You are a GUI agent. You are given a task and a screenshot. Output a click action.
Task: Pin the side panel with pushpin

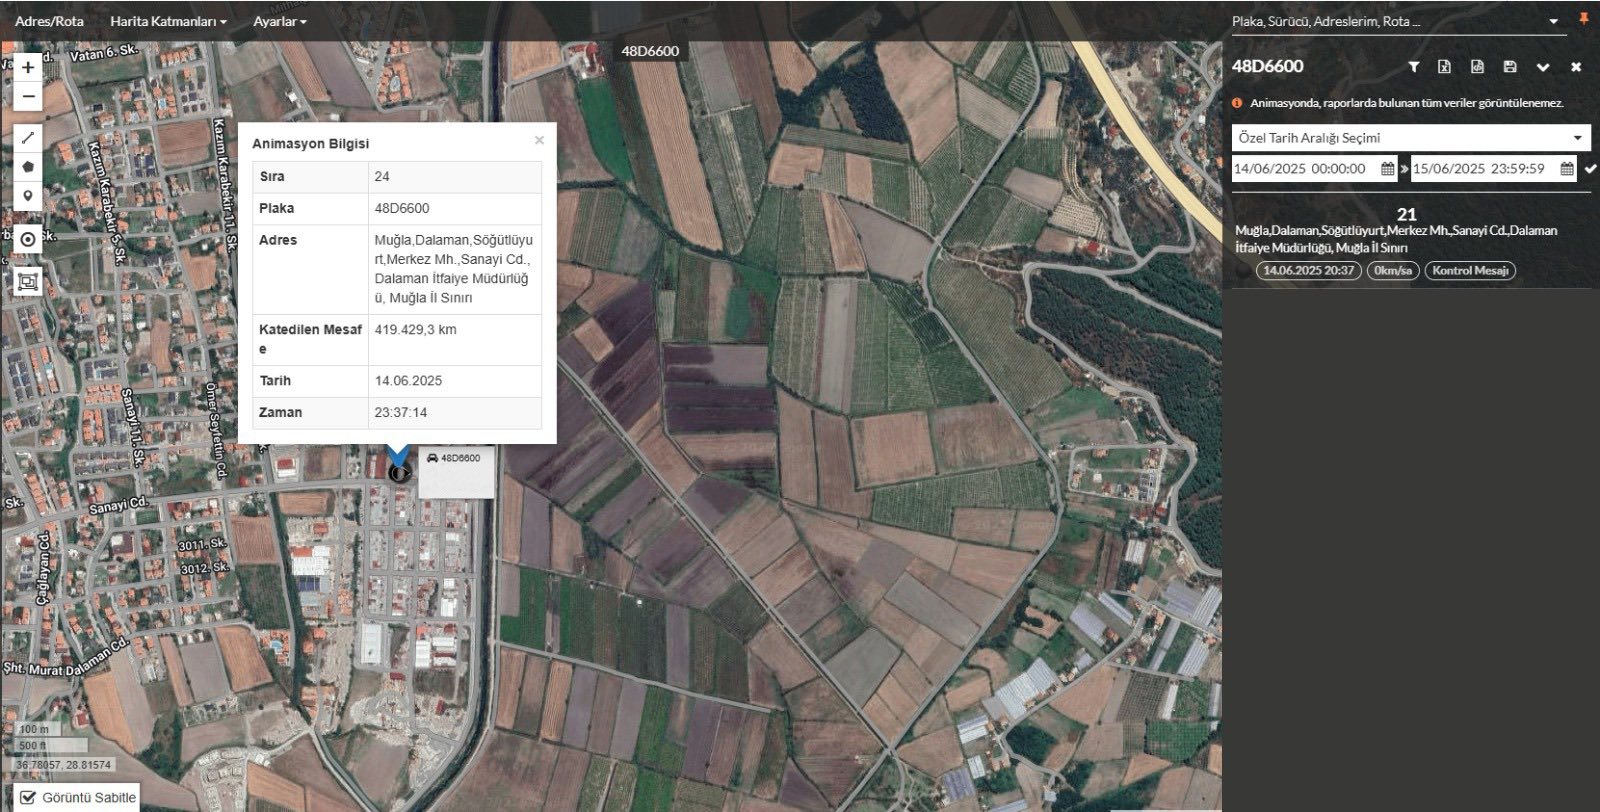pyautogui.click(x=1583, y=20)
